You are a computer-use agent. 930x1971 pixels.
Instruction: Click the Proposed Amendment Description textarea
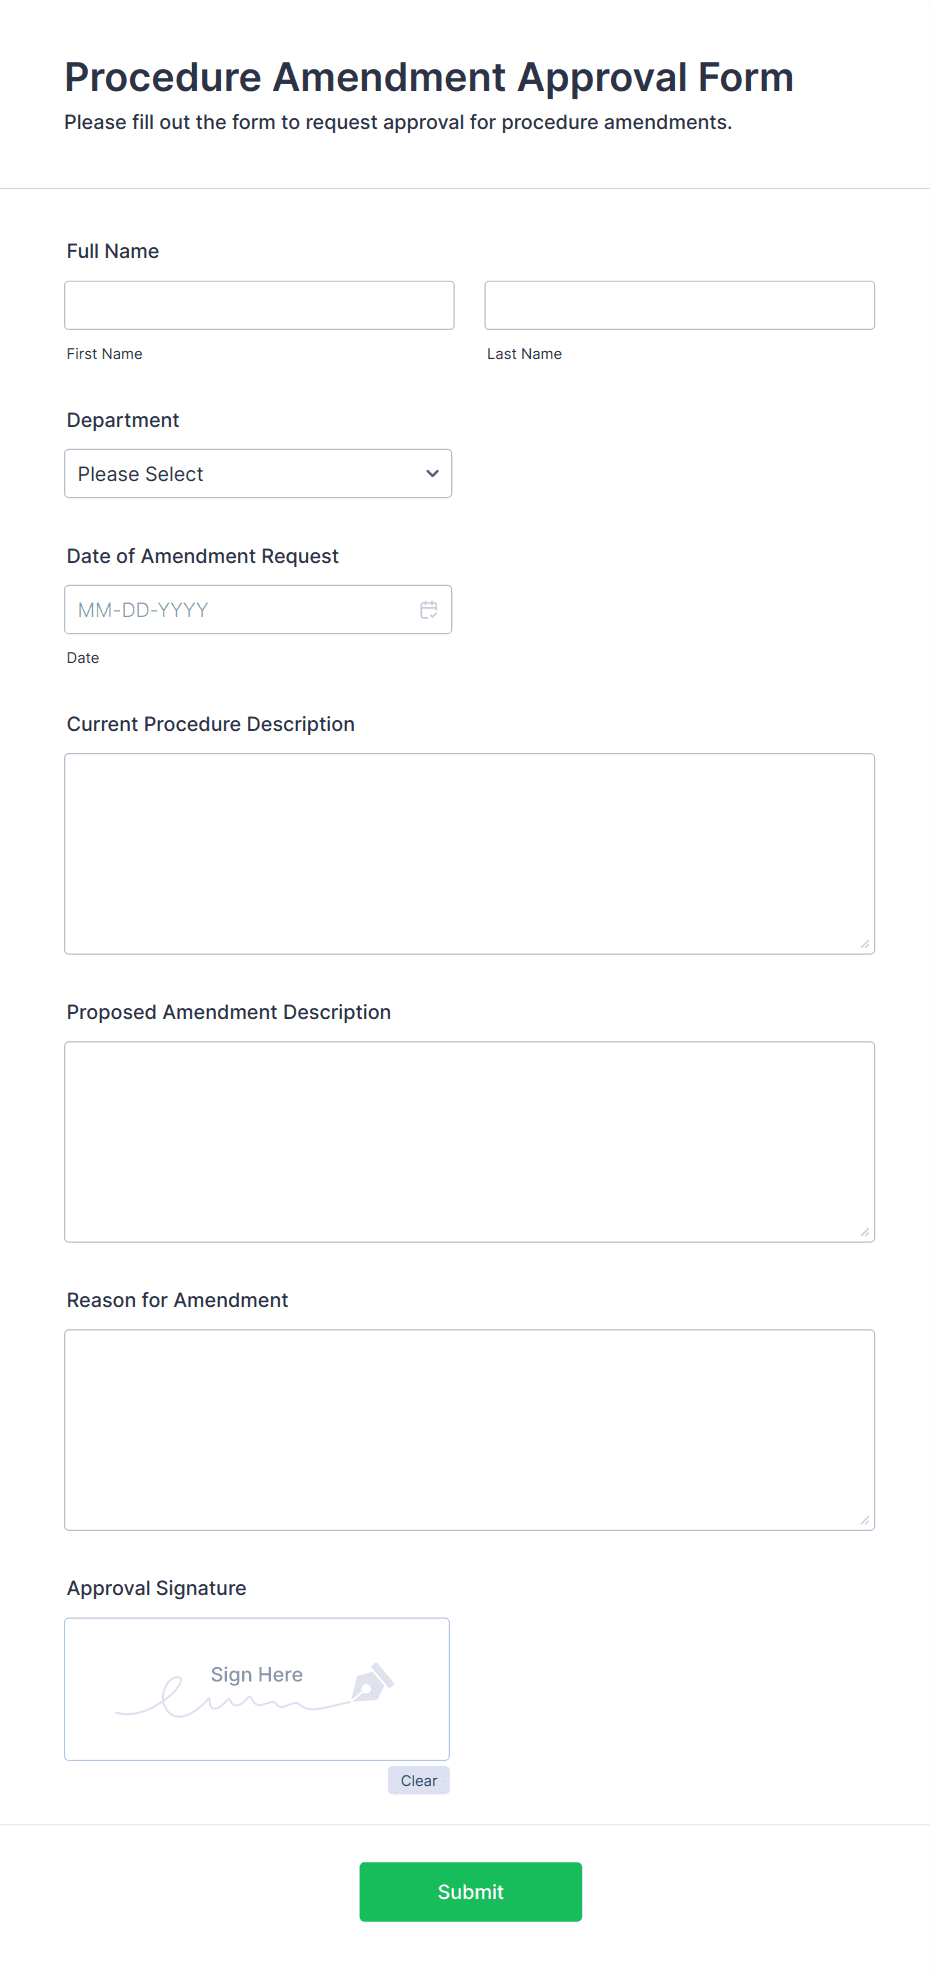coord(469,1142)
